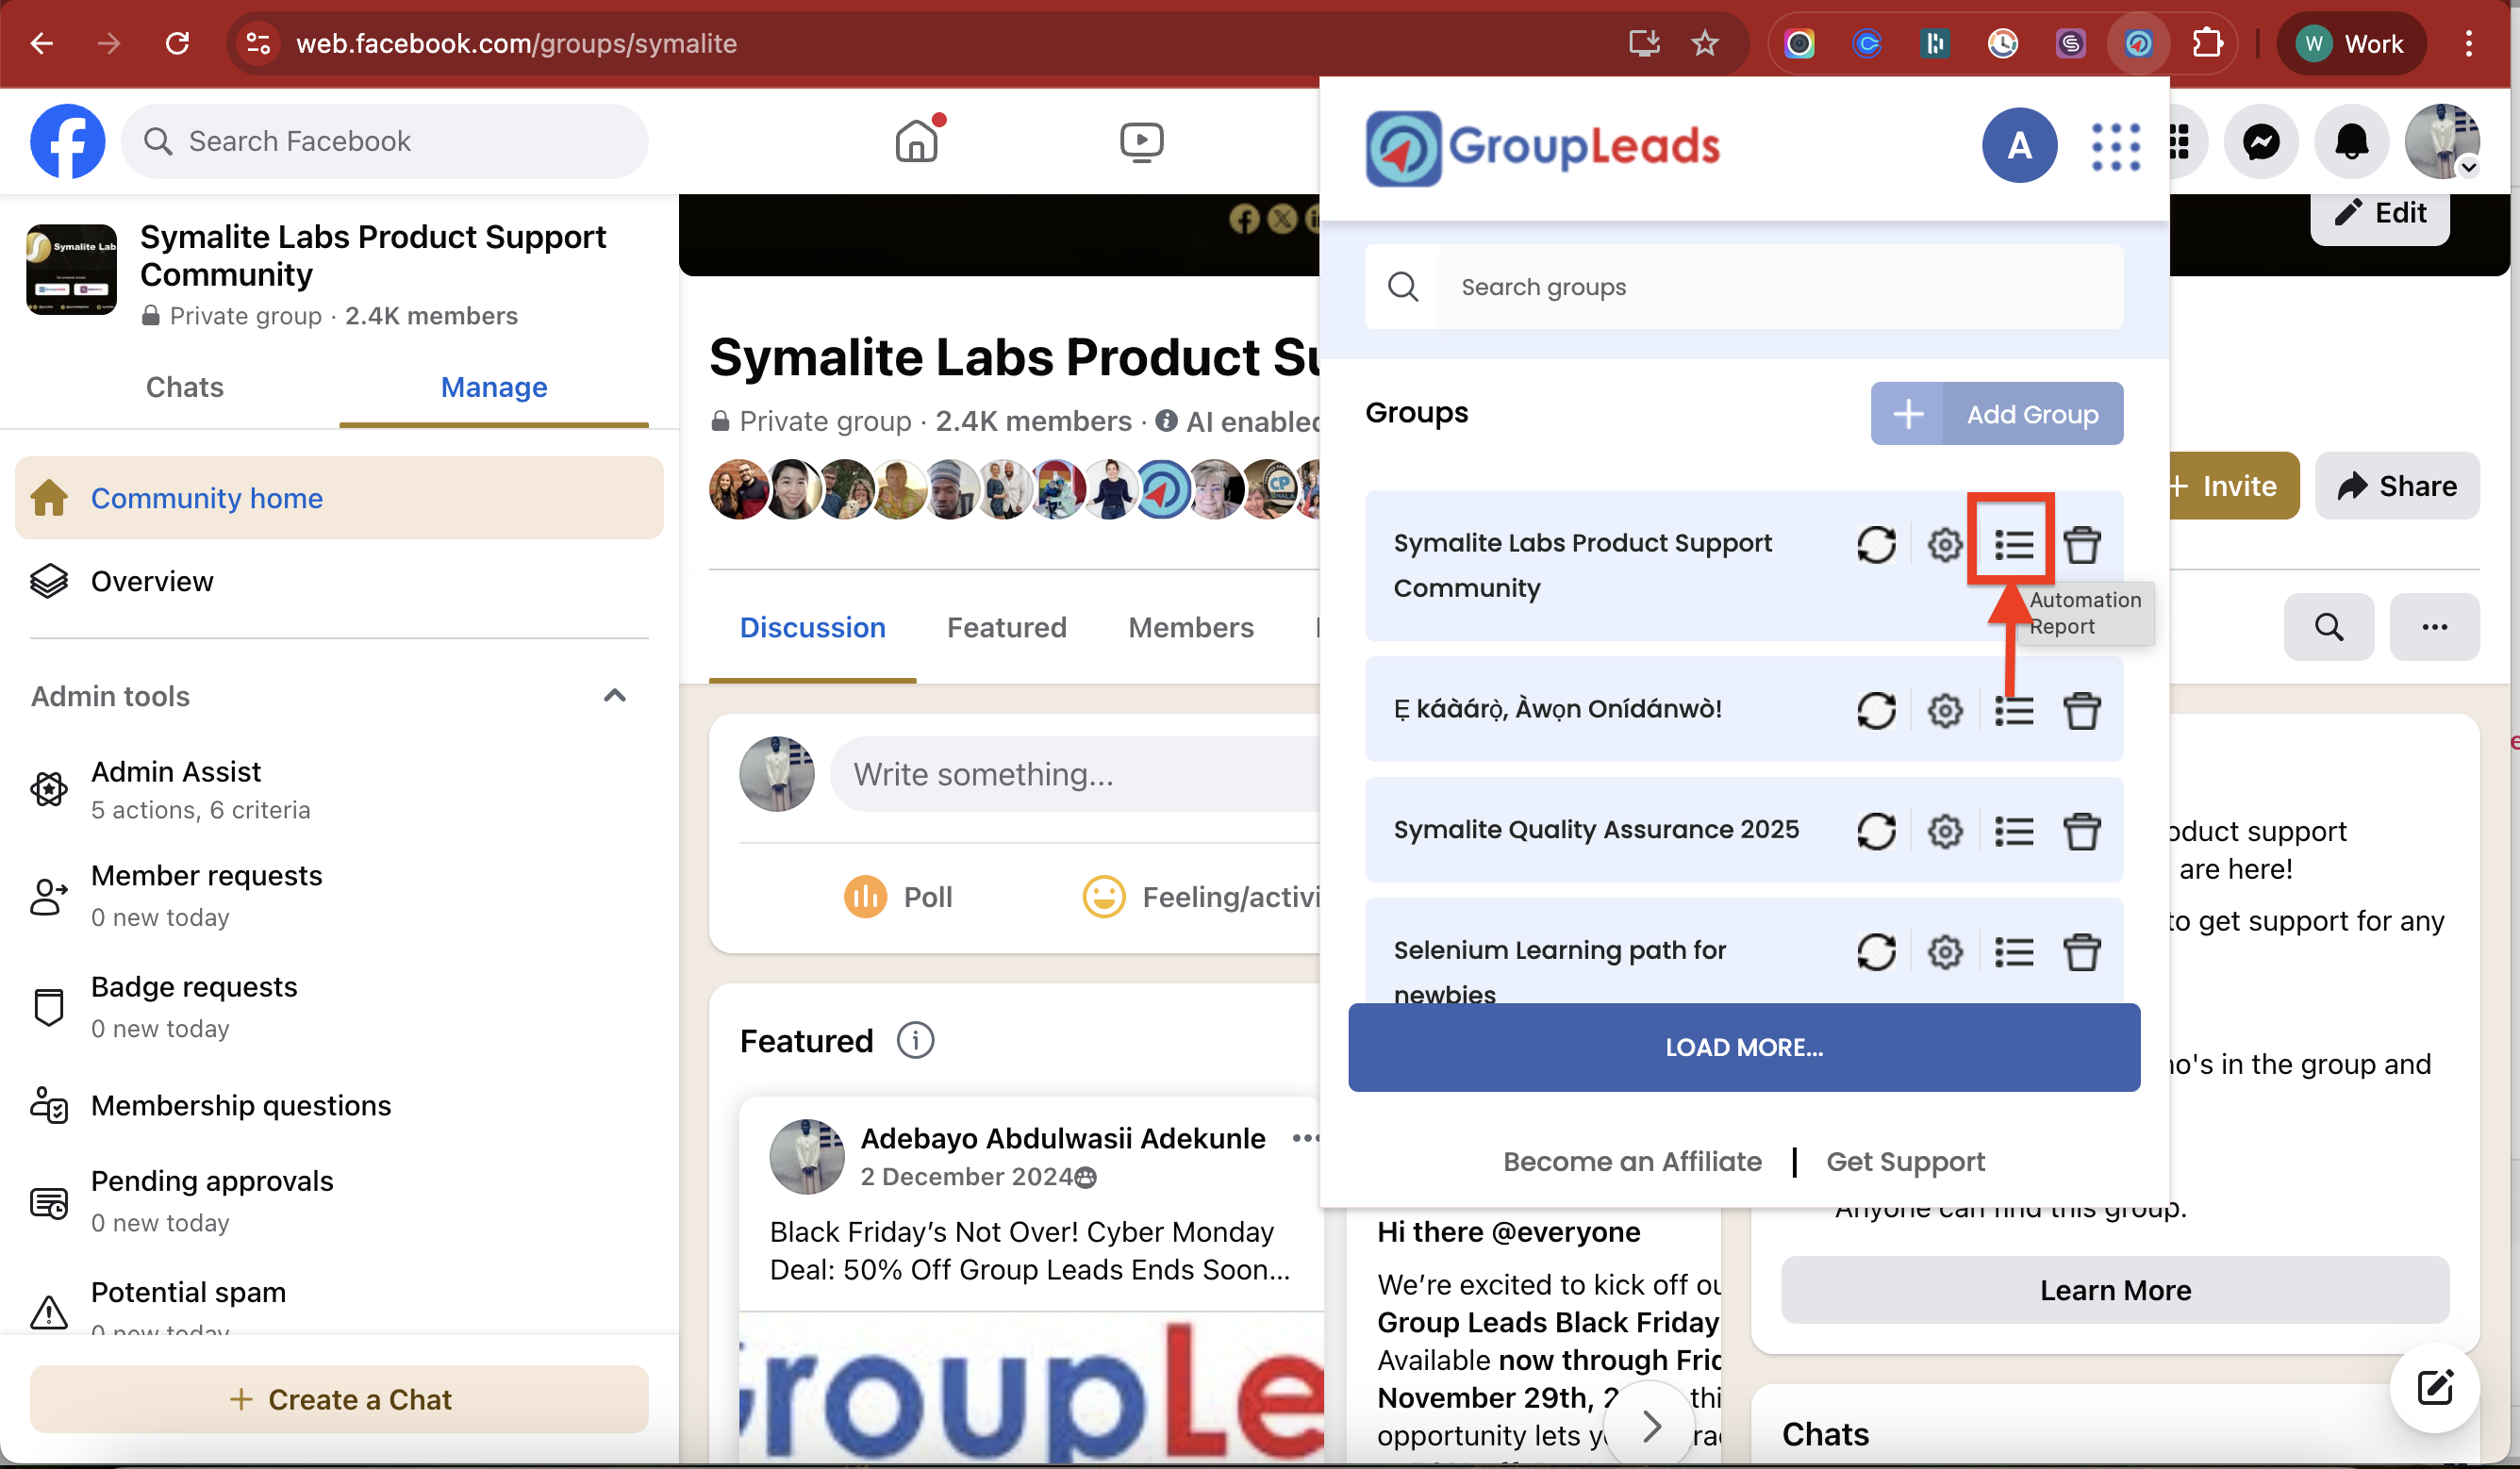The width and height of the screenshot is (2520, 1469).
Task: Switch to the Manage tab
Action: [x=493, y=387]
